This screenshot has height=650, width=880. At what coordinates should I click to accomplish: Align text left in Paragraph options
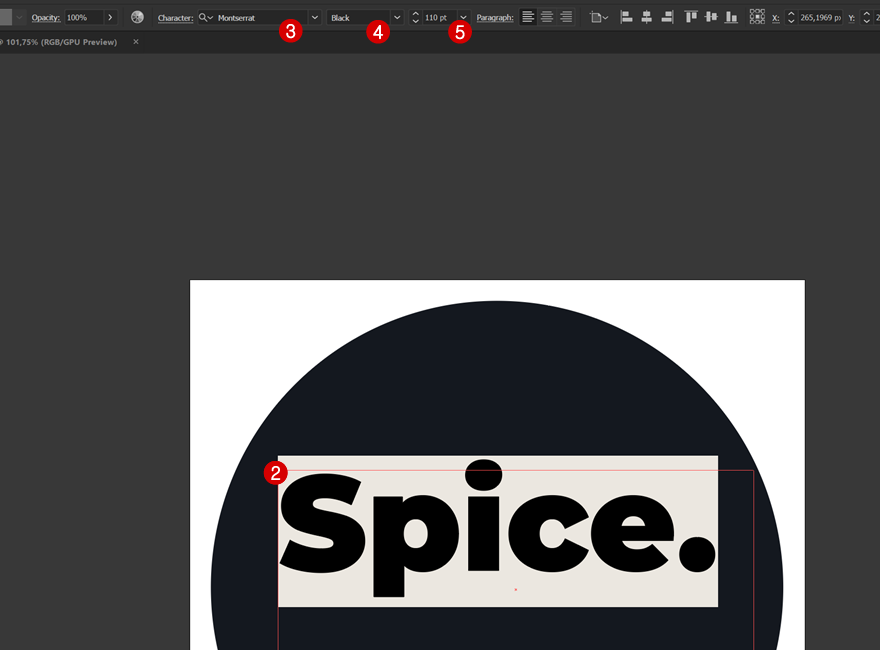528,17
